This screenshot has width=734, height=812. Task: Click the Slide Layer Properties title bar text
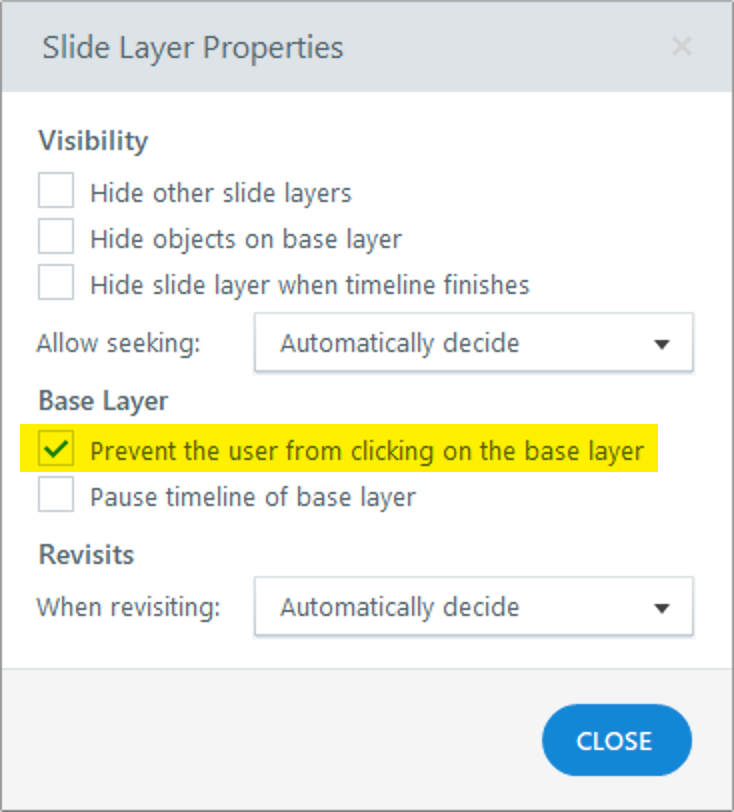tap(192, 48)
